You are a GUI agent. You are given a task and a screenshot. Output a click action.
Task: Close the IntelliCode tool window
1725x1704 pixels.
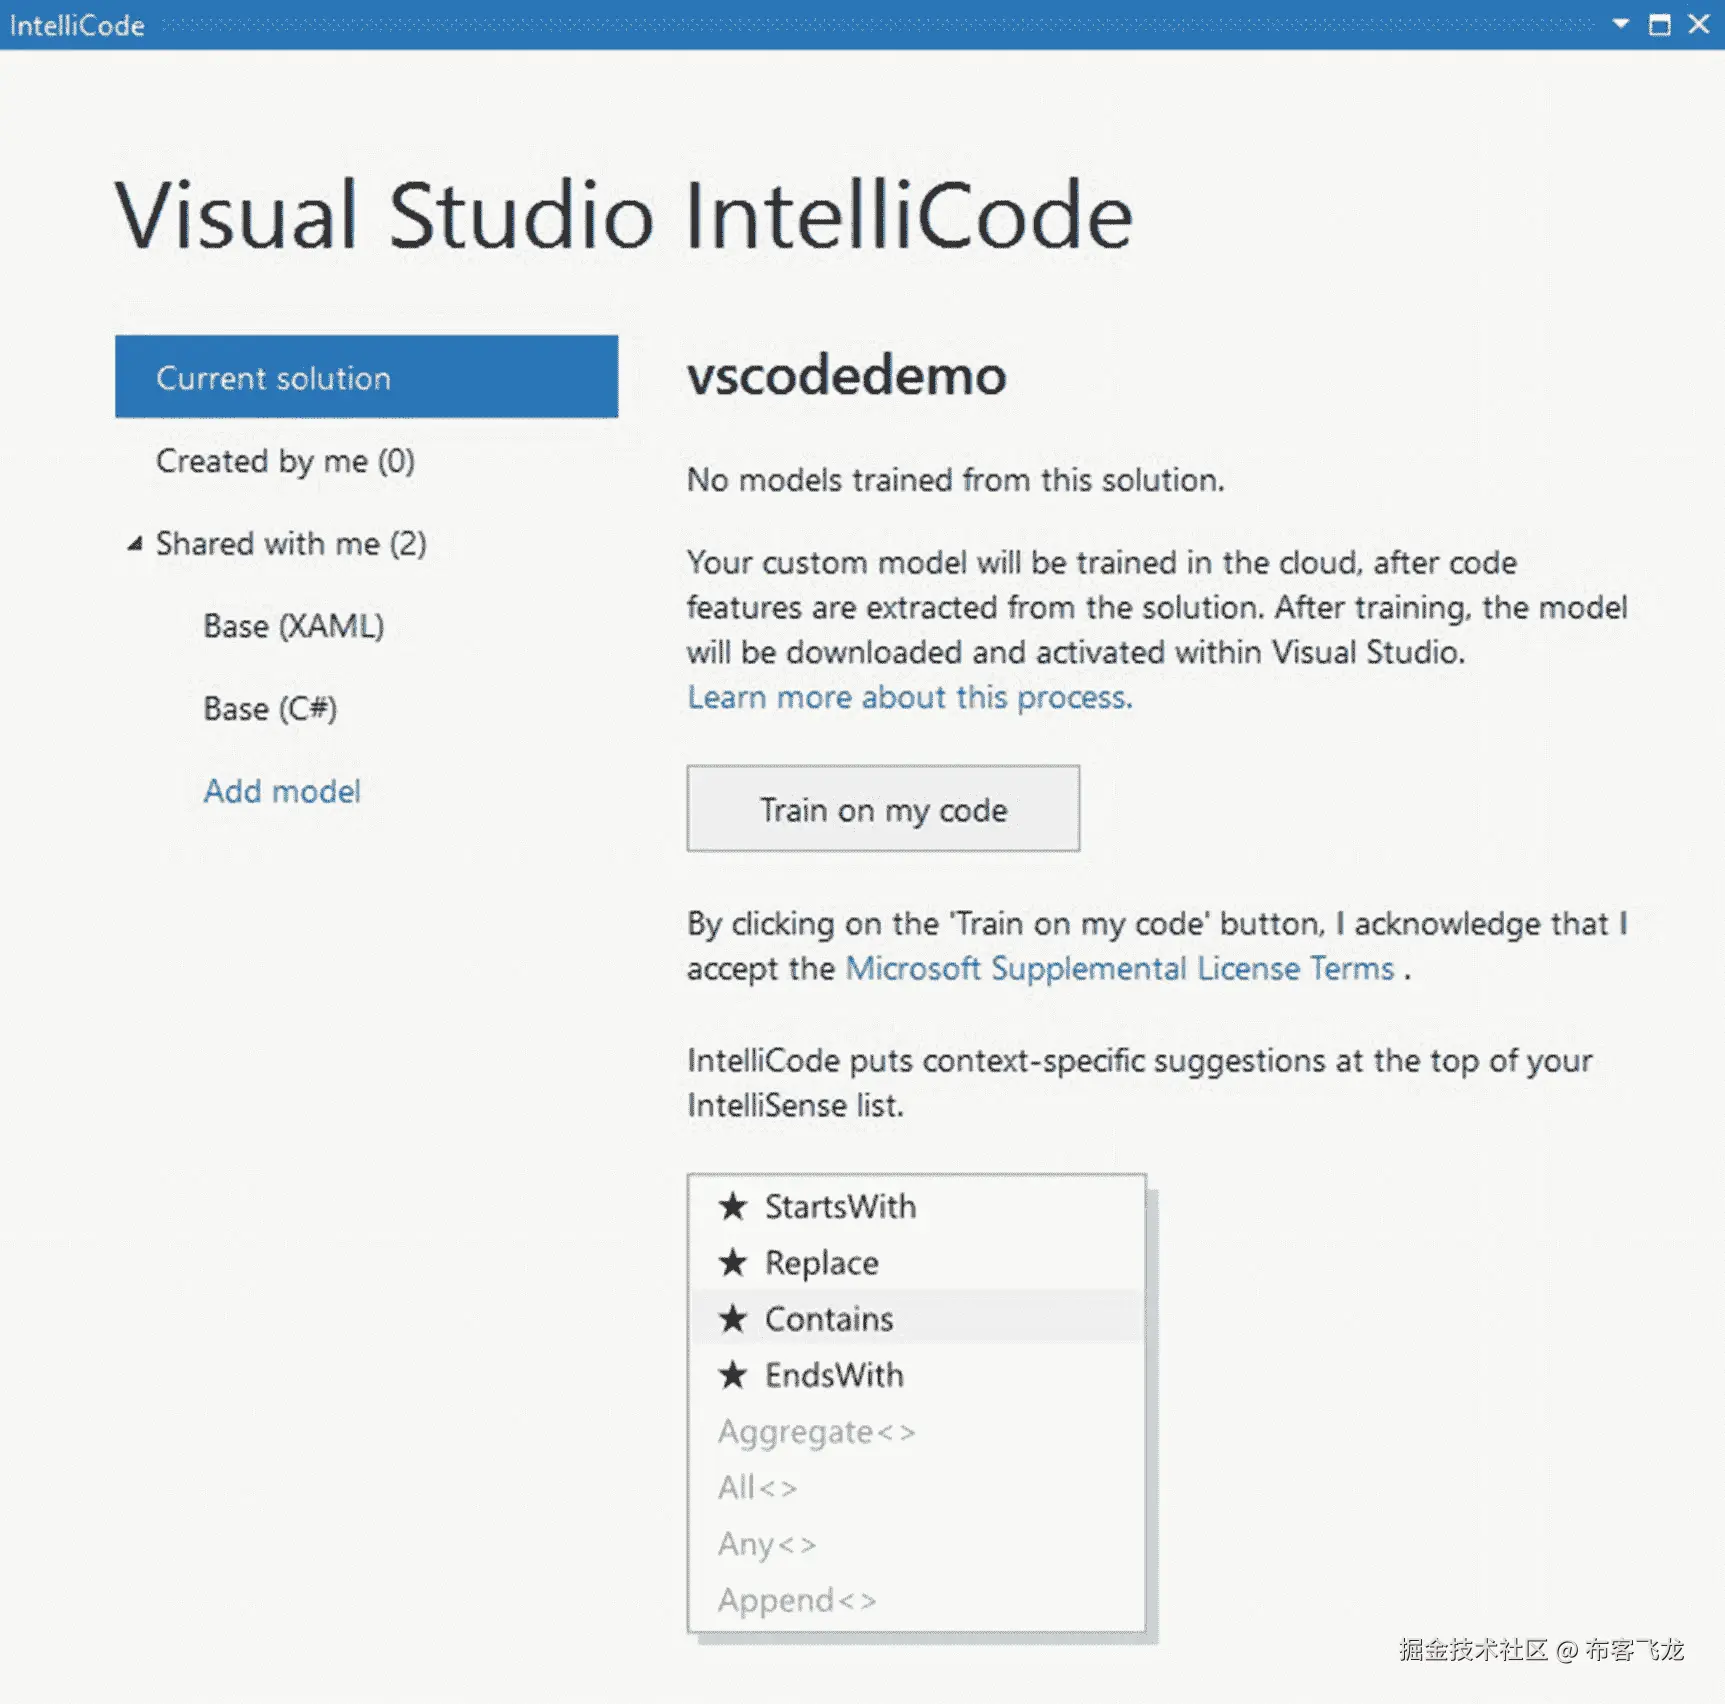click(x=1699, y=24)
